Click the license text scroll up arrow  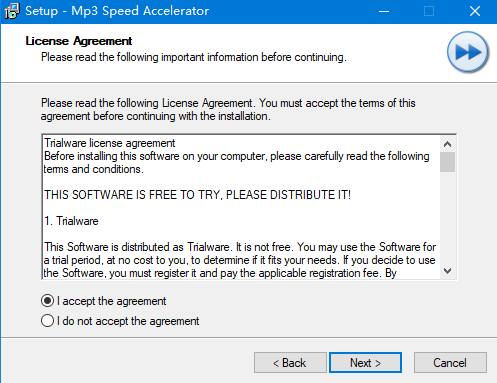pos(447,144)
